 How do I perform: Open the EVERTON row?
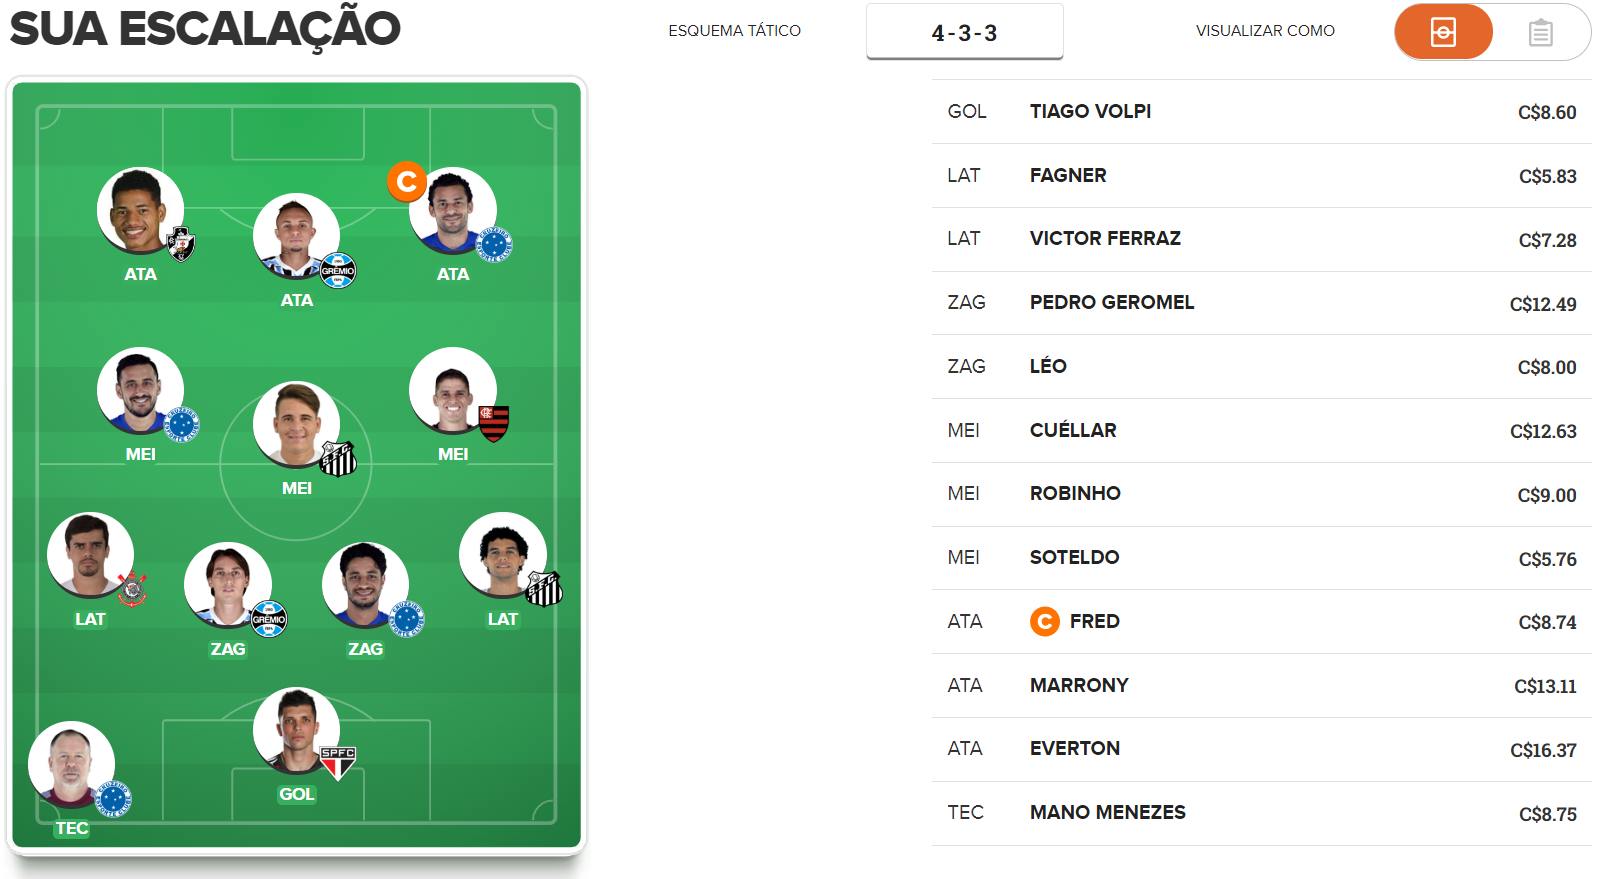pyautogui.click(x=1262, y=749)
